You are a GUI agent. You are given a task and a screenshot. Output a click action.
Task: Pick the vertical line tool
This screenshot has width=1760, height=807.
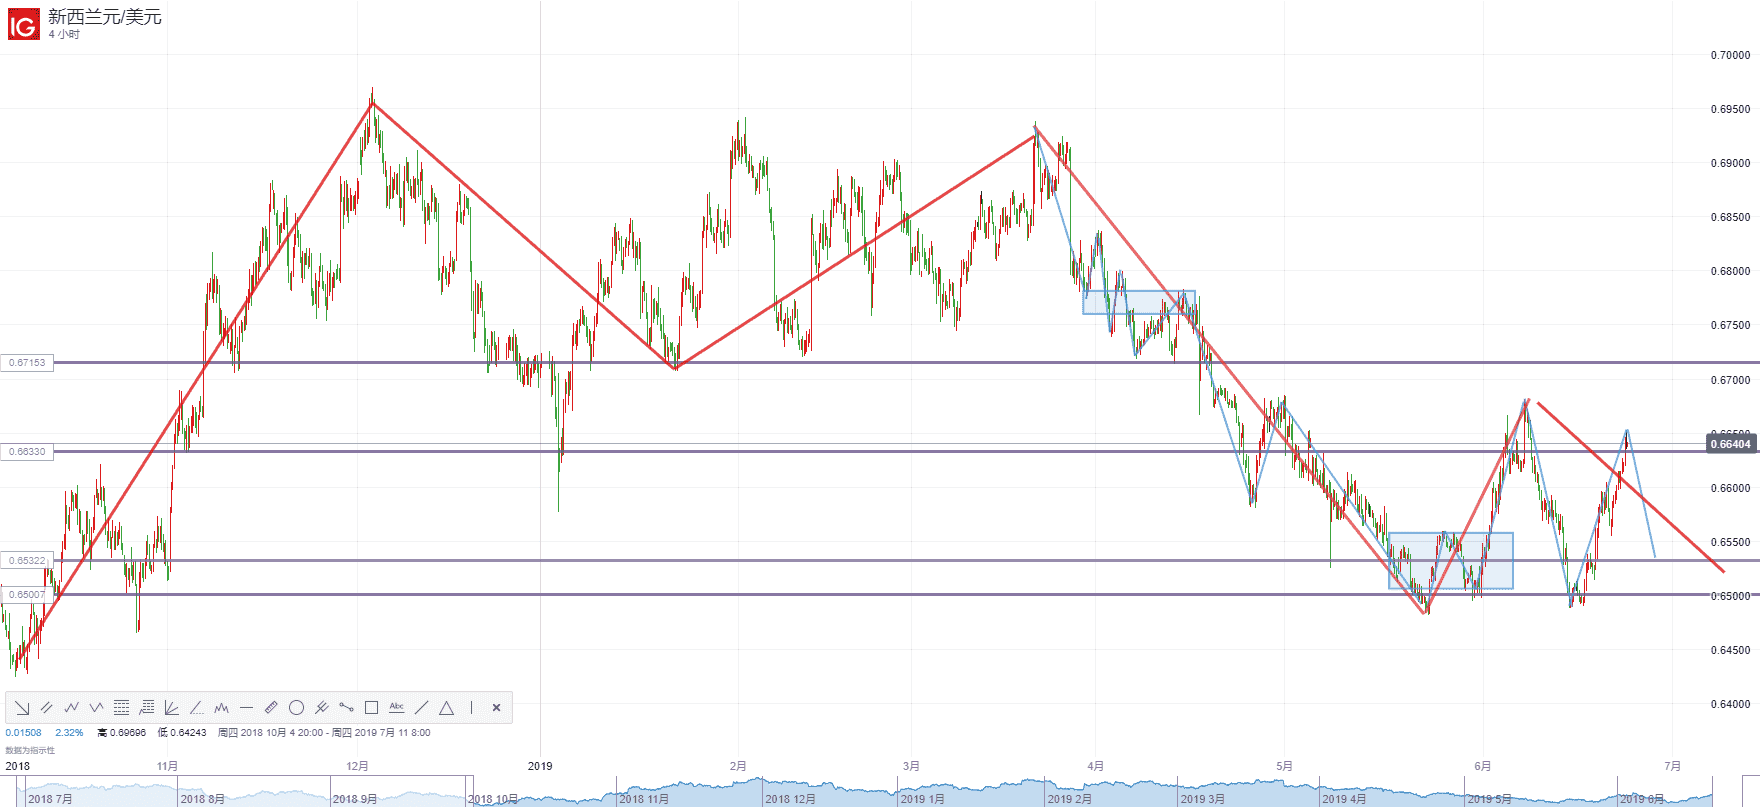click(471, 708)
